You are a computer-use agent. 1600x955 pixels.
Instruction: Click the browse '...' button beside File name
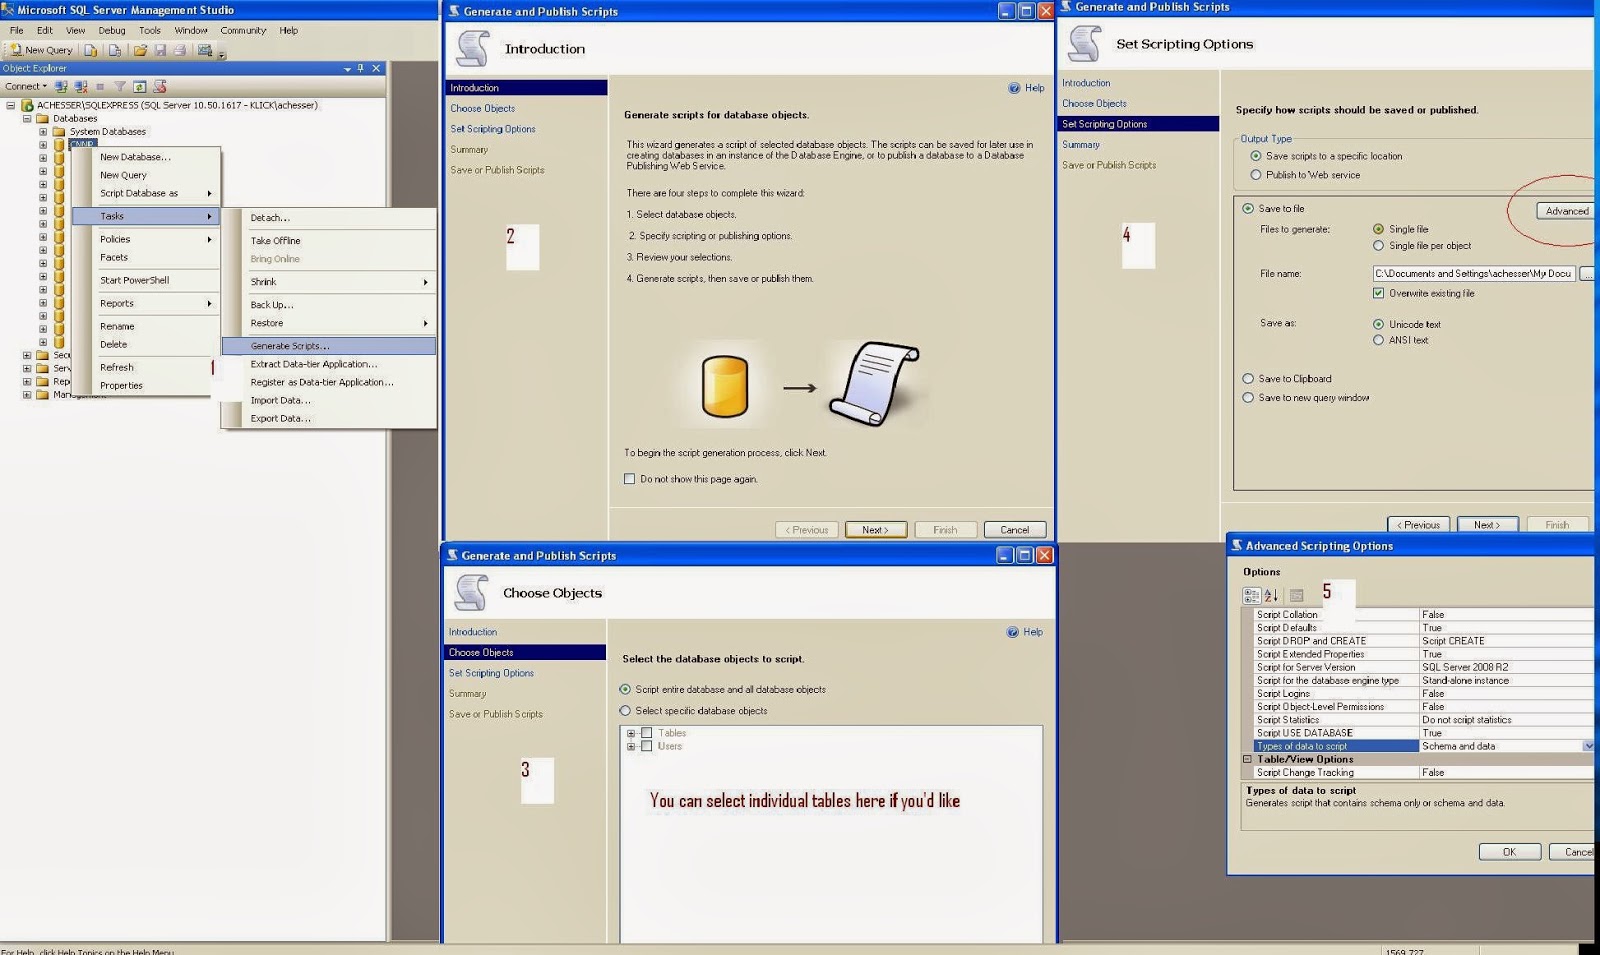click(x=1587, y=273)
